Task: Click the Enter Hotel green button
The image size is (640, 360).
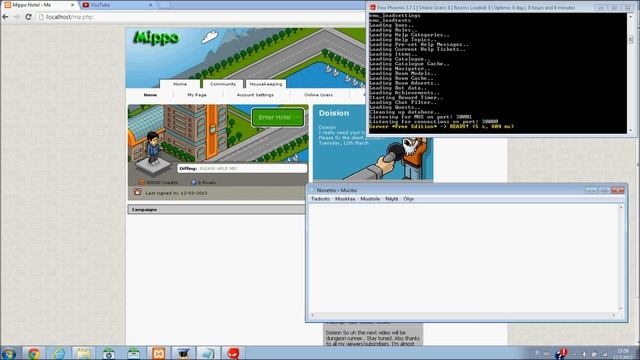Action: (x=278, y=117)
